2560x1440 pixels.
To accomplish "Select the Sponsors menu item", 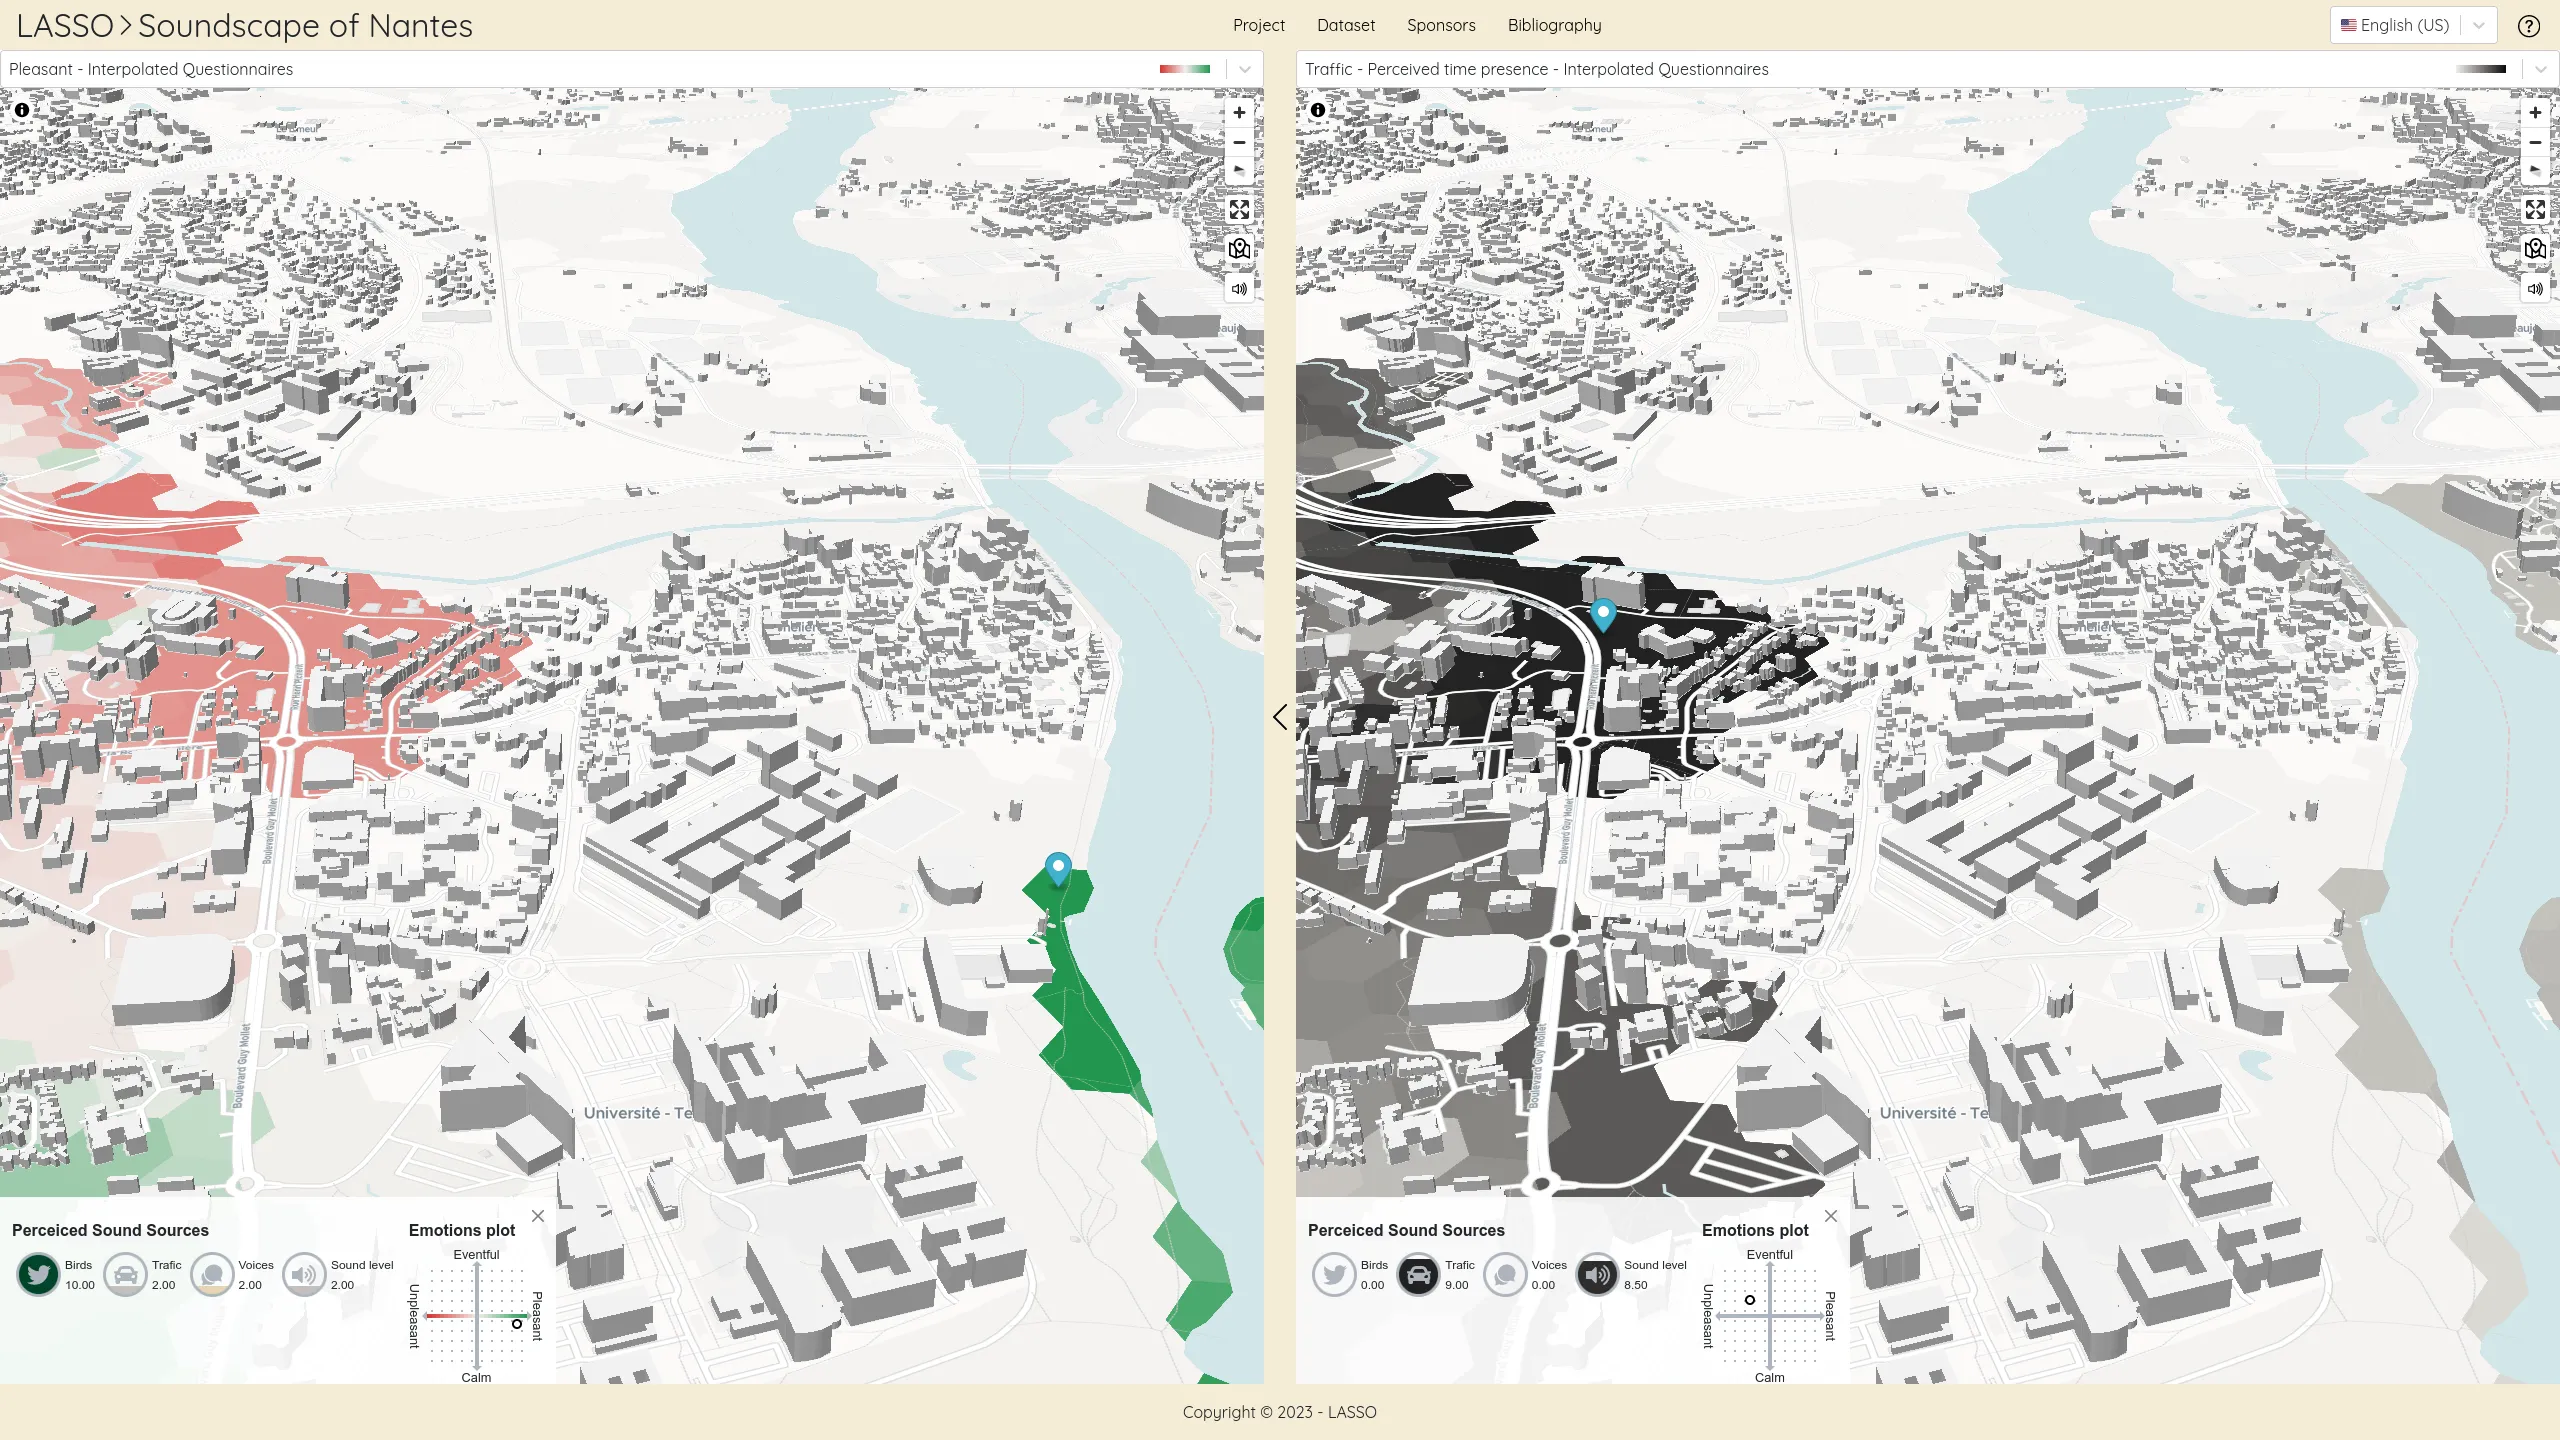I will click(x=1440, y=25).
